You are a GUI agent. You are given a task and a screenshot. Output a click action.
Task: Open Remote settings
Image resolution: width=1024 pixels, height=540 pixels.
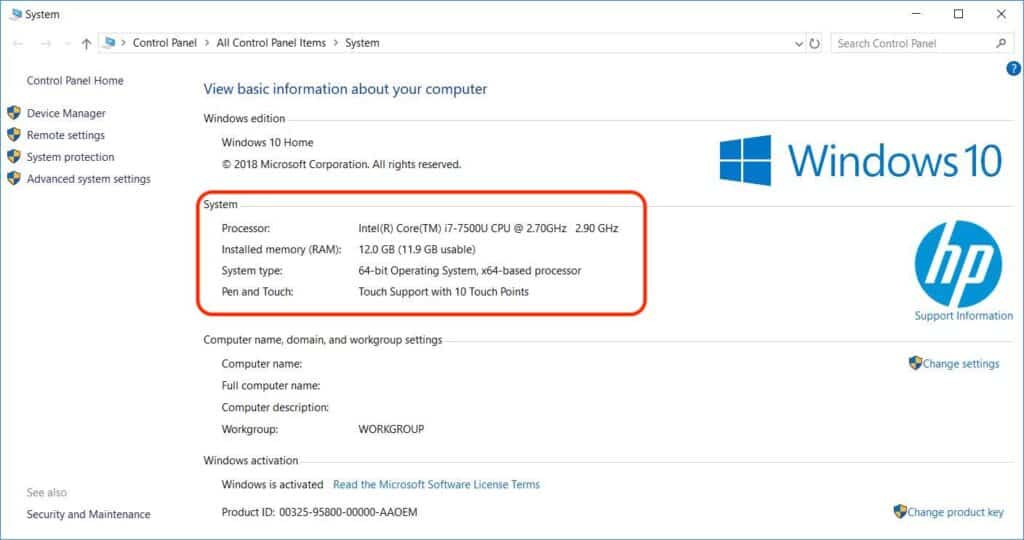coord(65,135)
